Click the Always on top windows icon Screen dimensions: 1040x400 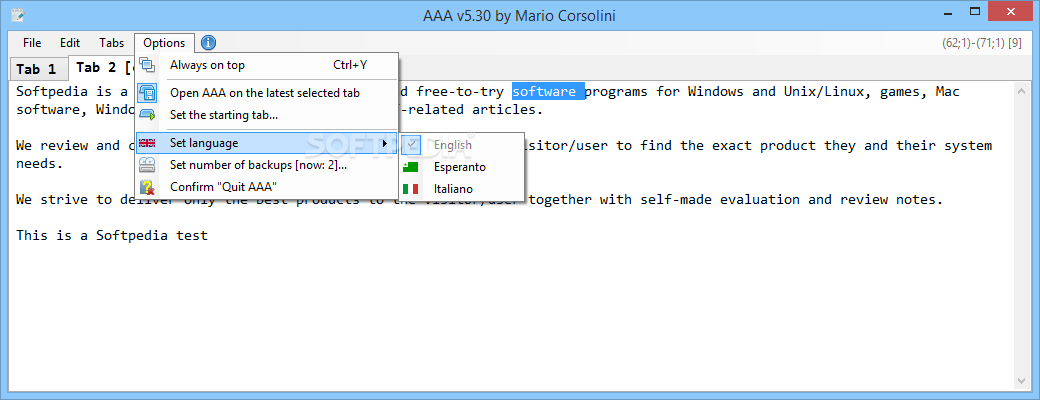(147, 65)
